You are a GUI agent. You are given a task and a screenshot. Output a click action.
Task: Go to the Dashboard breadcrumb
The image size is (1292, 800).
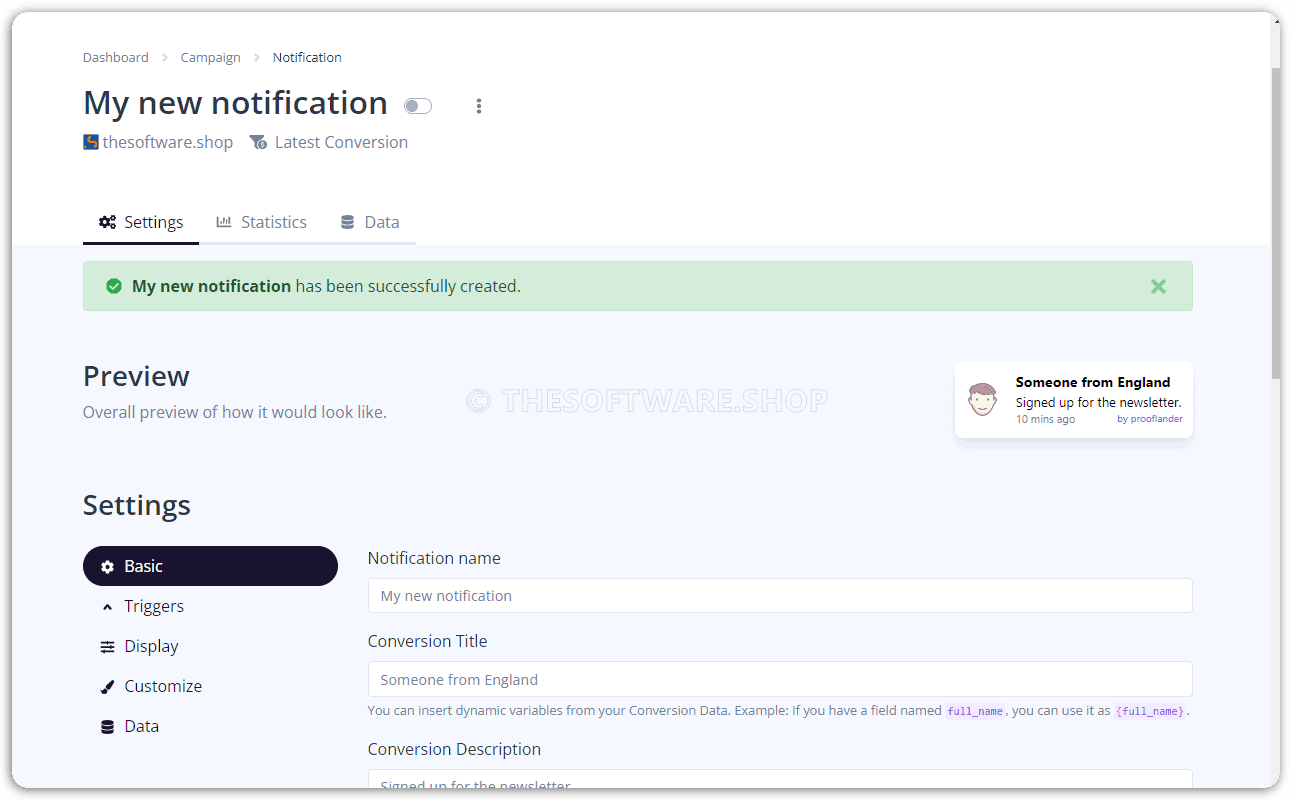tap(116, 57)
